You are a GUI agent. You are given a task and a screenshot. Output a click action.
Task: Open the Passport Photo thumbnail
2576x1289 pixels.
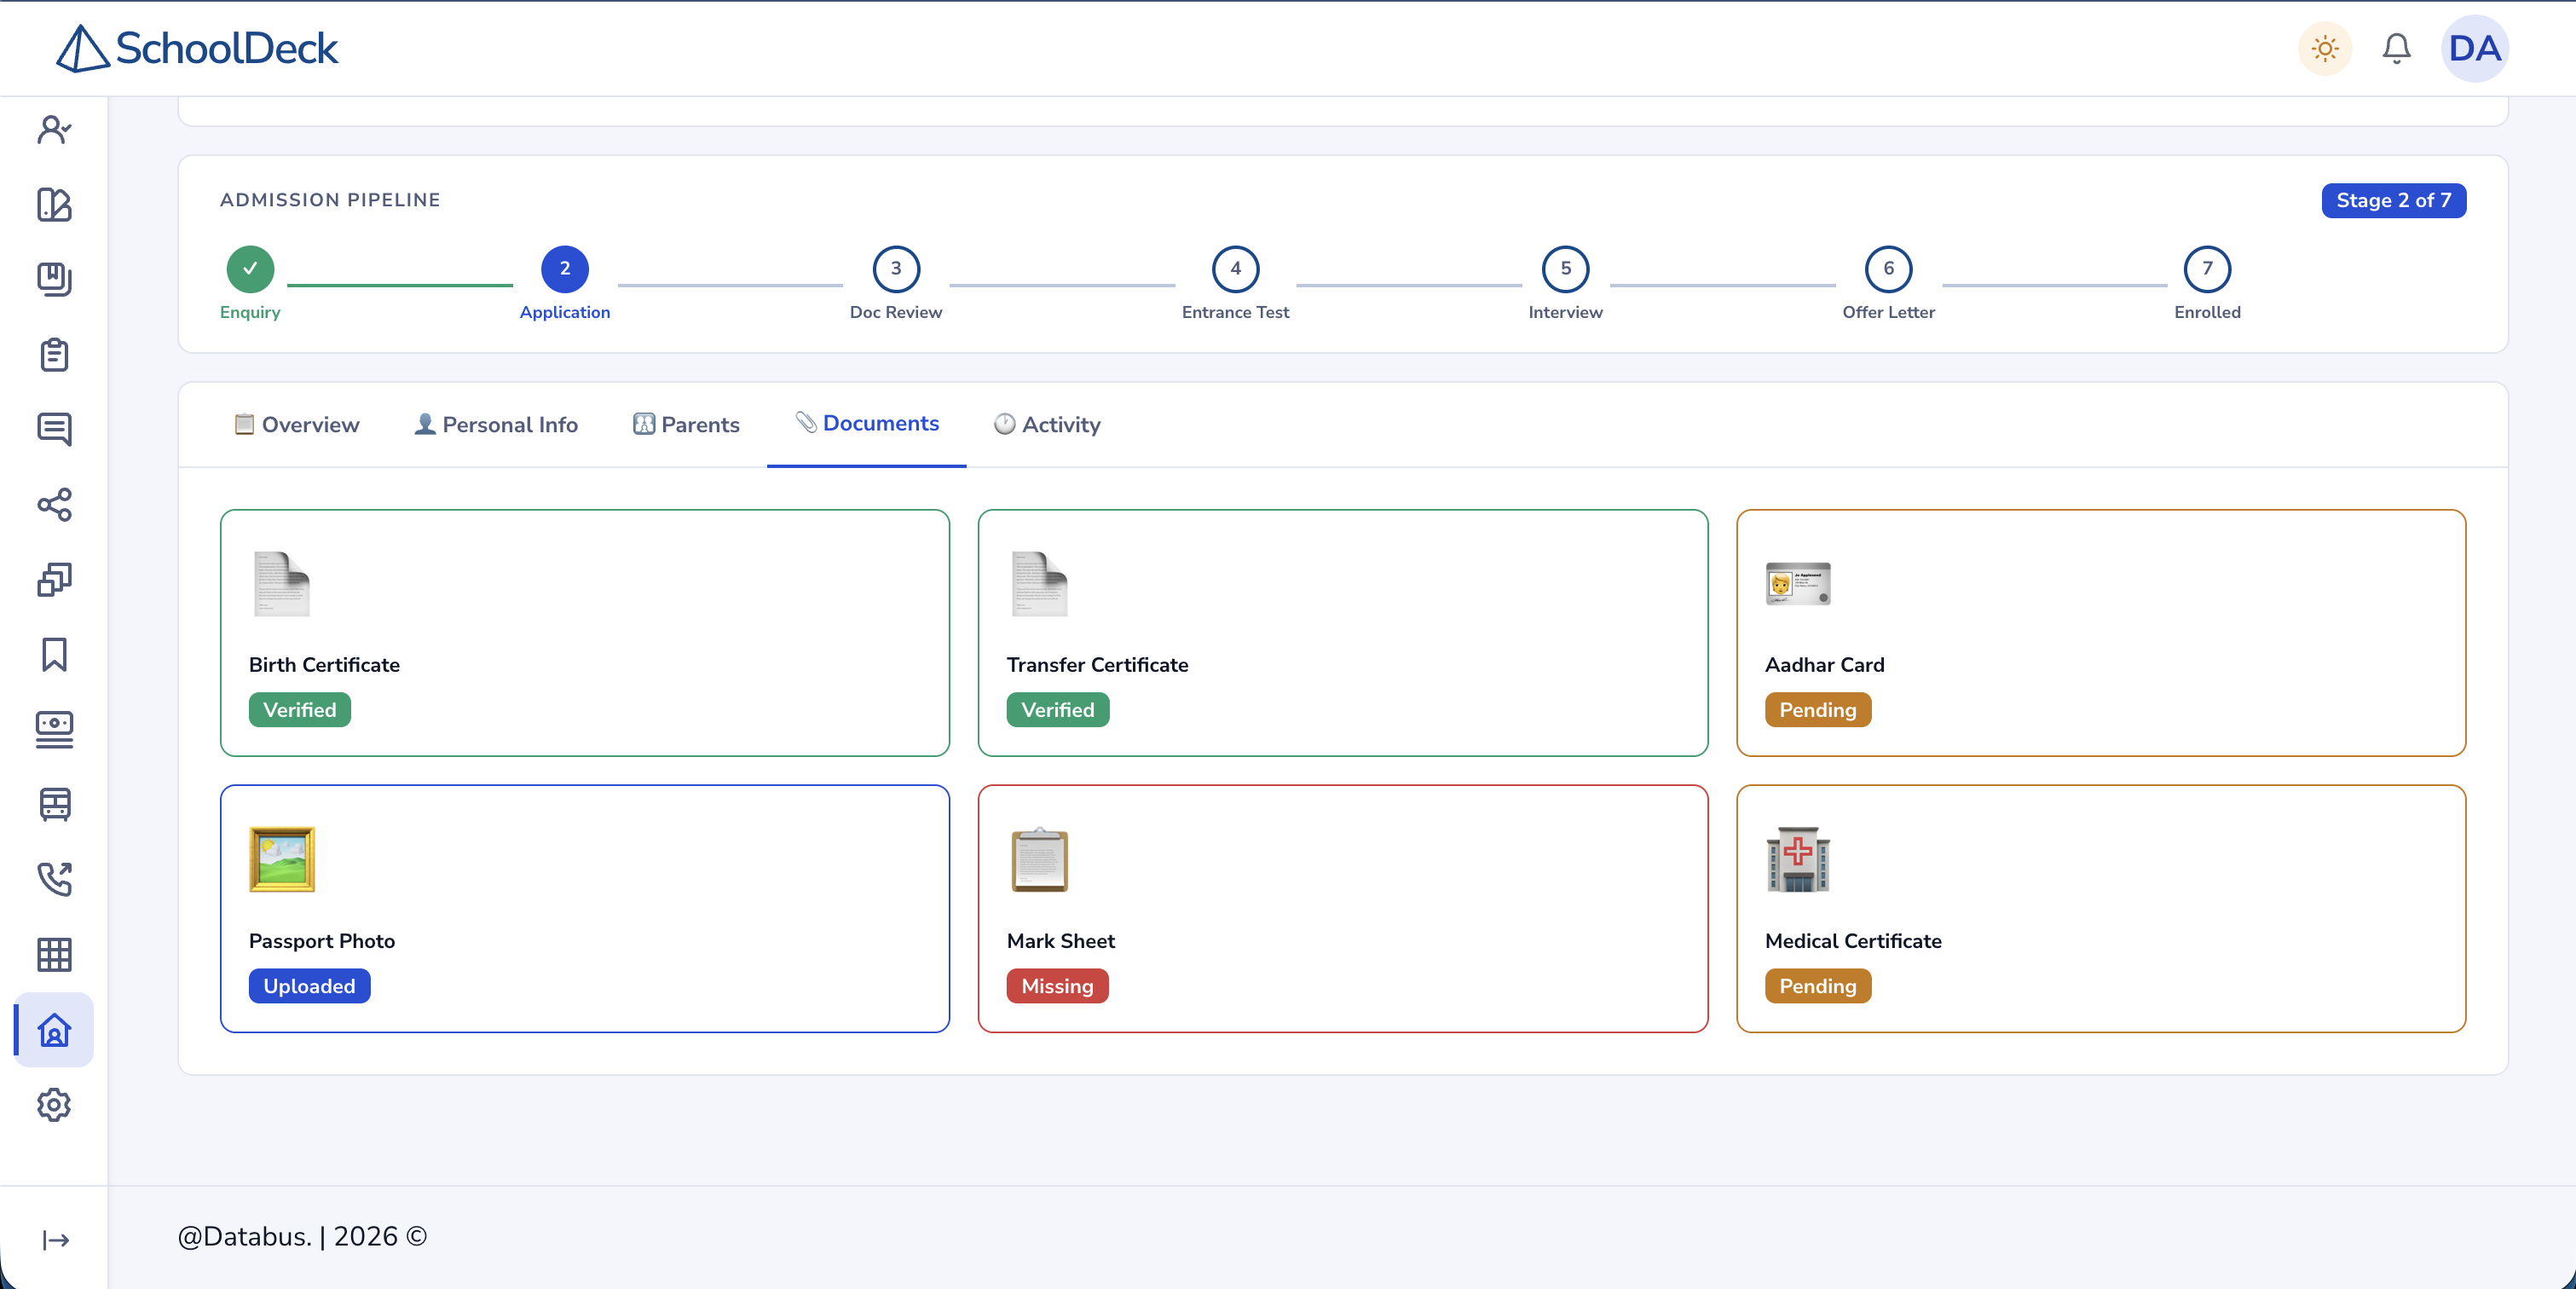281,859
